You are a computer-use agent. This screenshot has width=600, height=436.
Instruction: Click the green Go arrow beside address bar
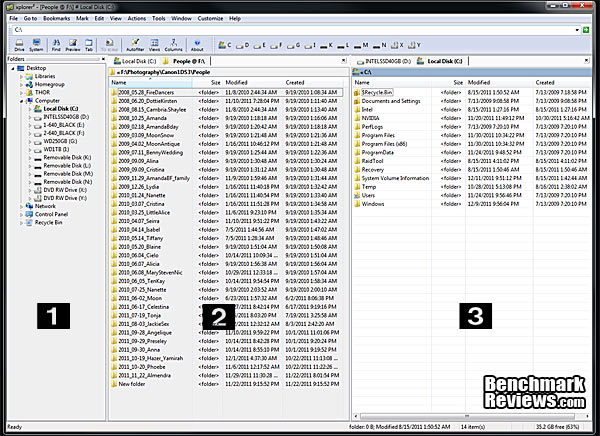click(x=586, y=29)
